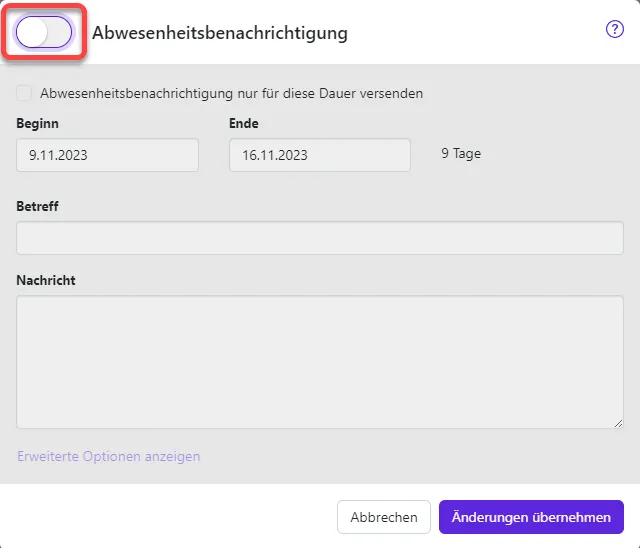The image size is (640, 548).
Task: Show Erweiterte Optionen anzeigen link
Action: 109,456
